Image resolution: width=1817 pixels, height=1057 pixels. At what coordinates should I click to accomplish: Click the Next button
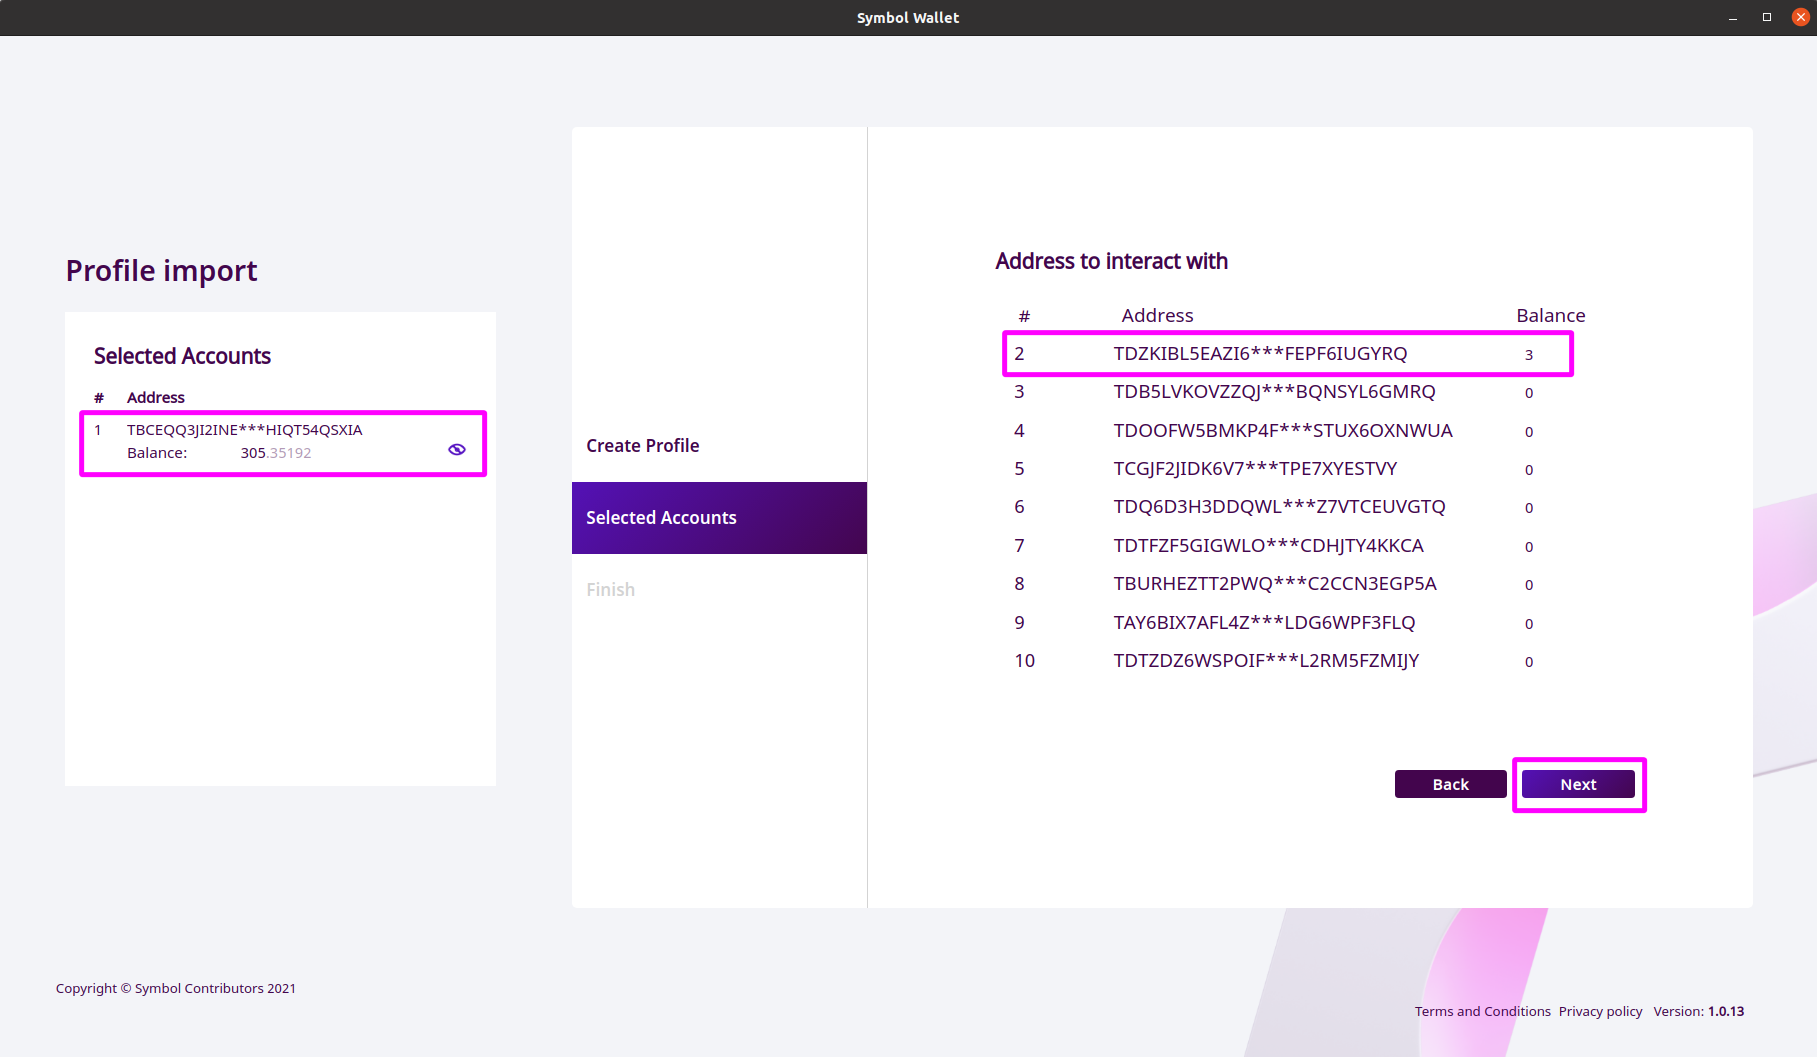point(1578,784)
